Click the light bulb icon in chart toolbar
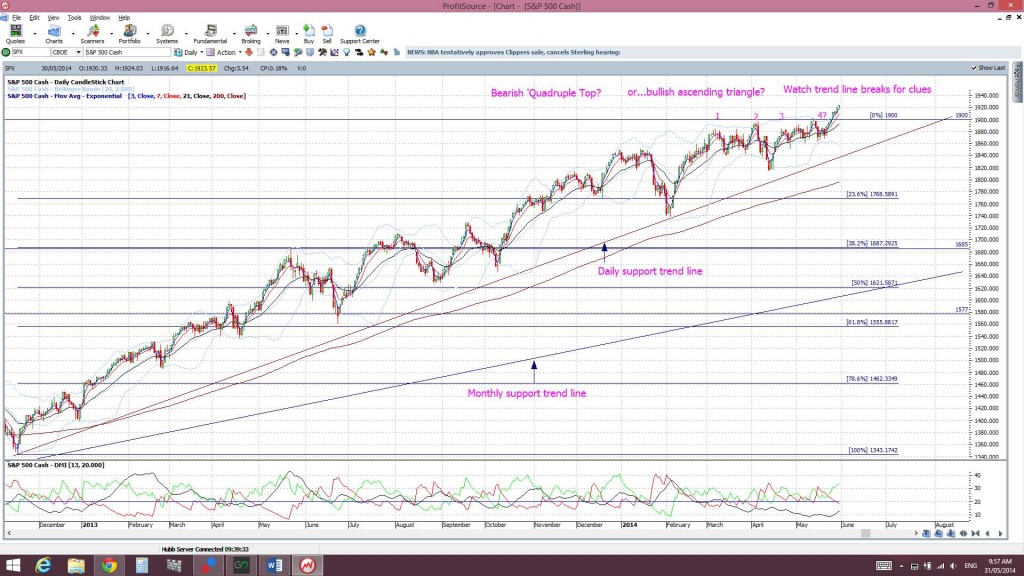 click(347, 52)
